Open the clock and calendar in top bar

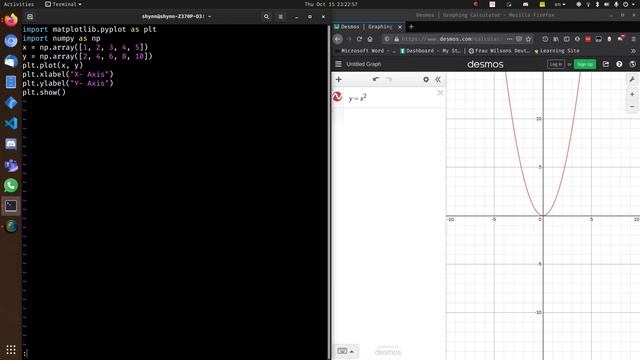[331, 4]
